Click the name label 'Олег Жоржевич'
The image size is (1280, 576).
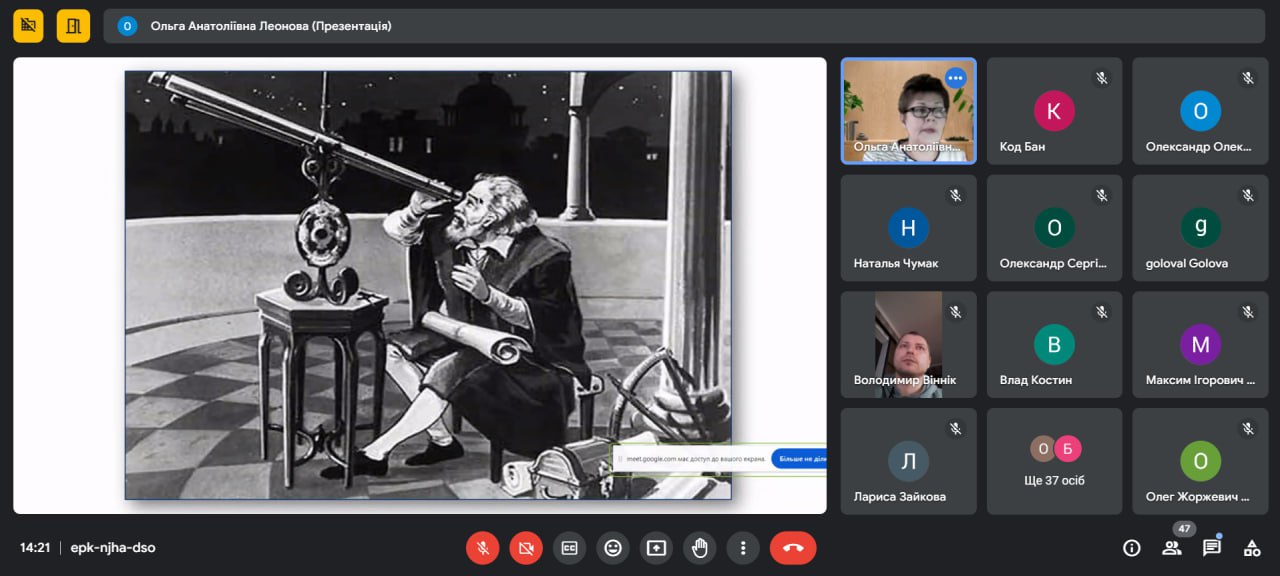click(x=1198, y=497)
